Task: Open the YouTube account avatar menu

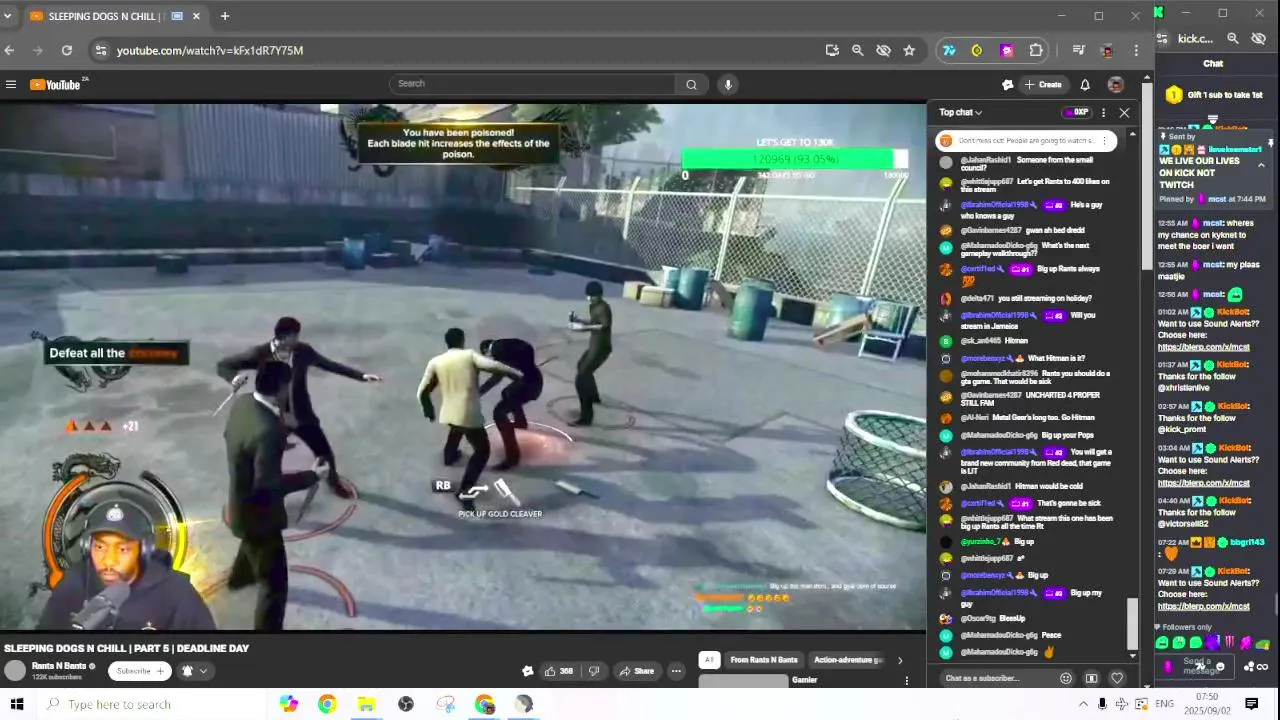Action: [x=1115, y=85]
